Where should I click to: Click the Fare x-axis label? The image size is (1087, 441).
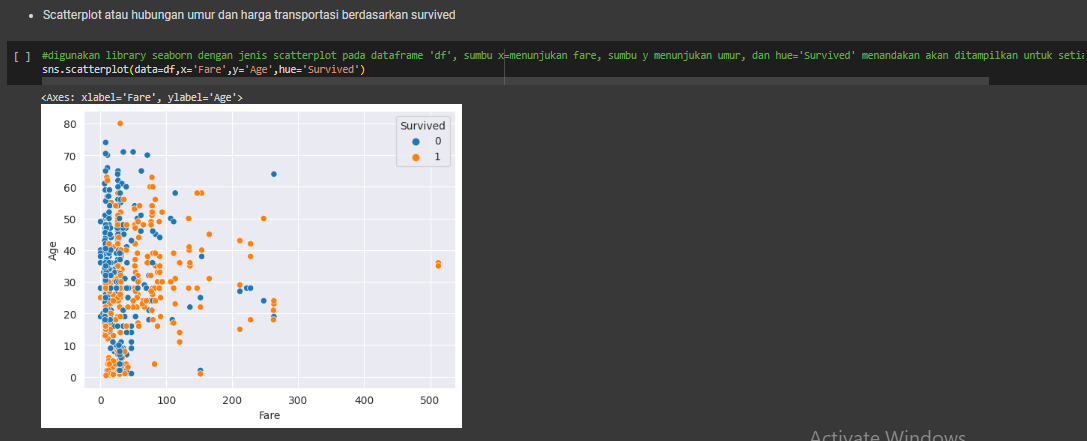269,415
